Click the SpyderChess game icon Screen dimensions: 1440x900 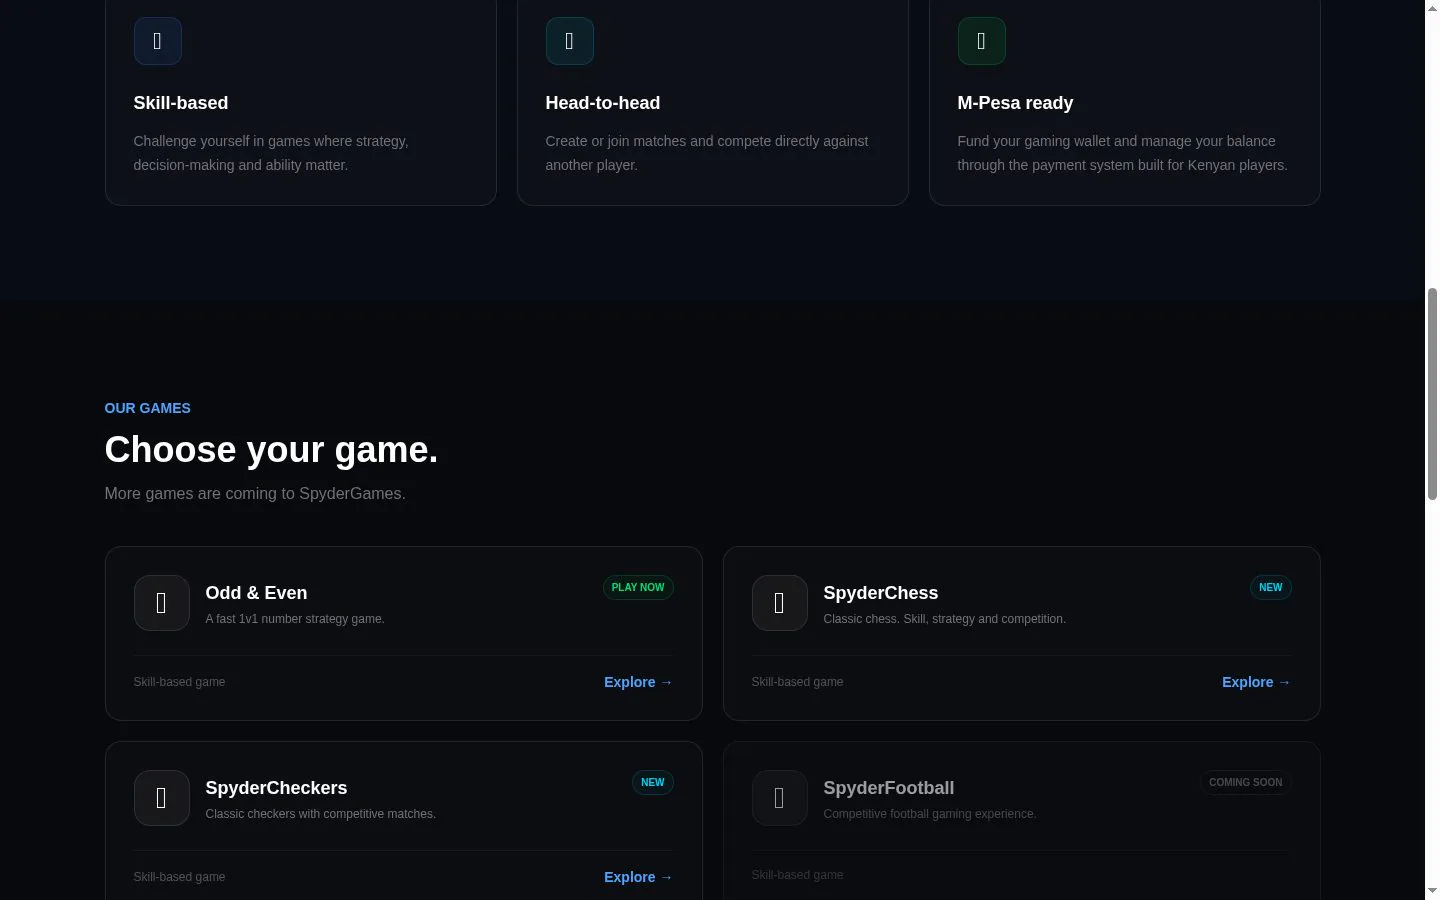coord(779,603)
